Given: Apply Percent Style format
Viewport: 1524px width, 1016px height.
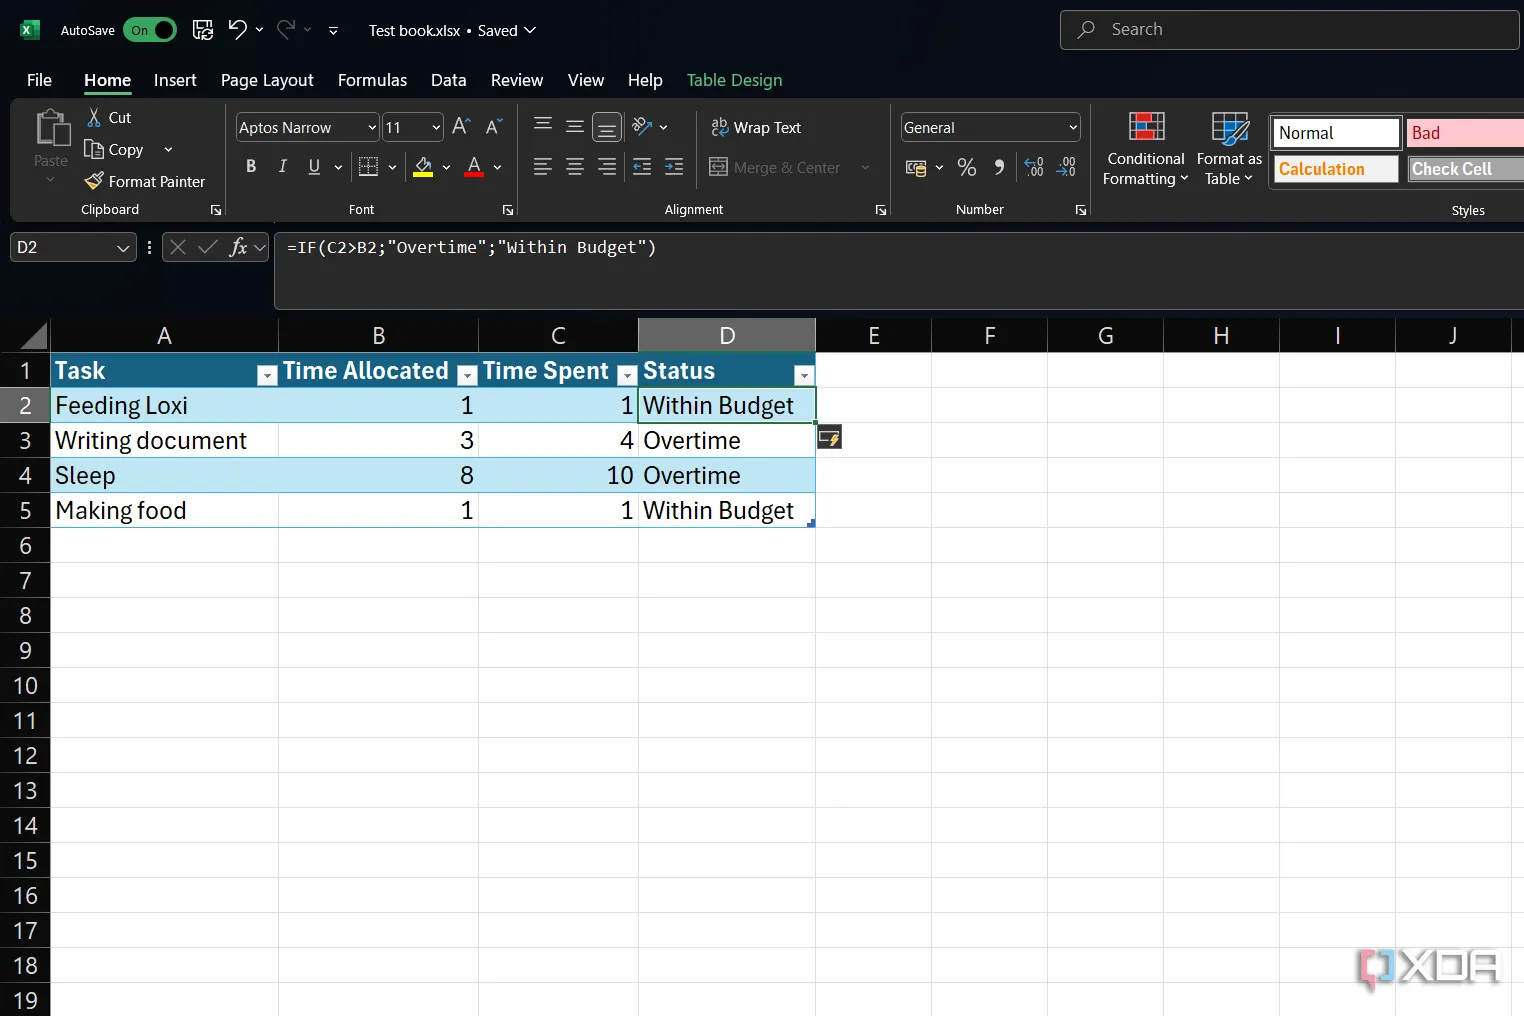Looking at the screenshot, I should 967,167.
